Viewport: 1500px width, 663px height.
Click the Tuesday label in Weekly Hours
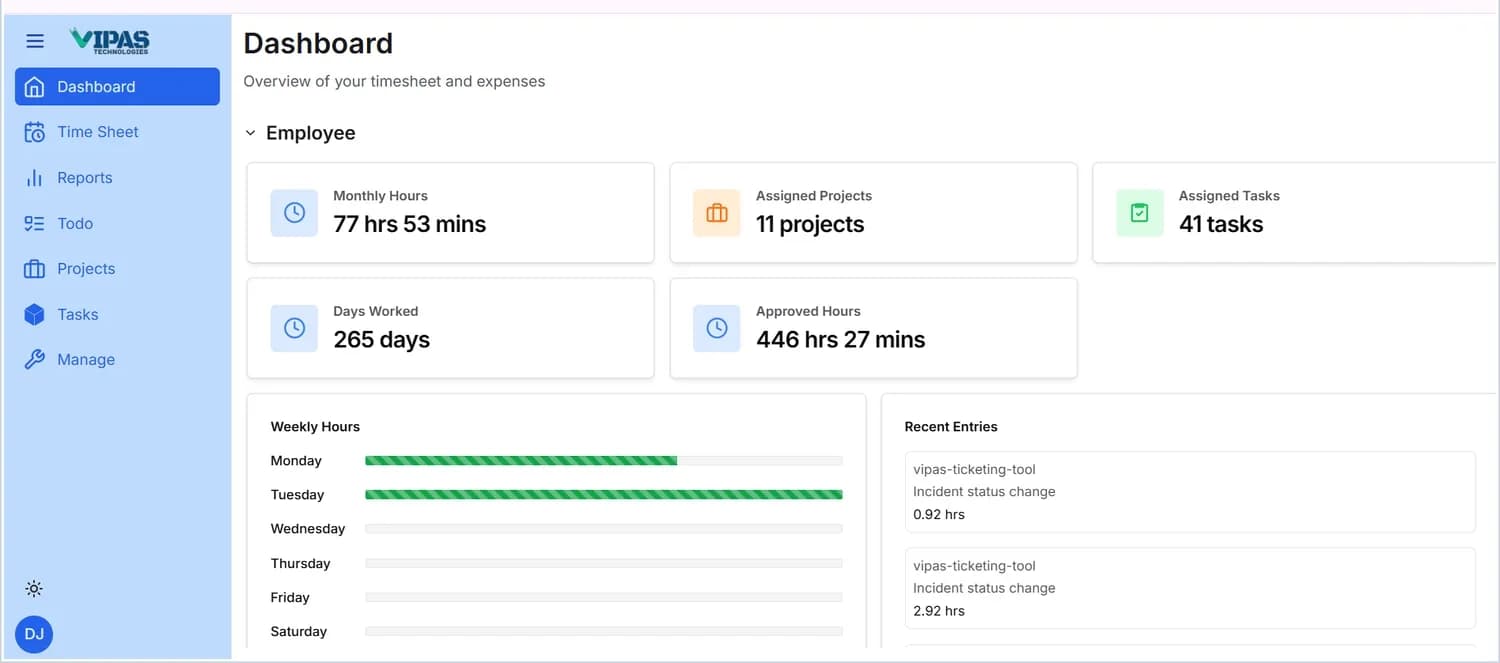[298, 495]
